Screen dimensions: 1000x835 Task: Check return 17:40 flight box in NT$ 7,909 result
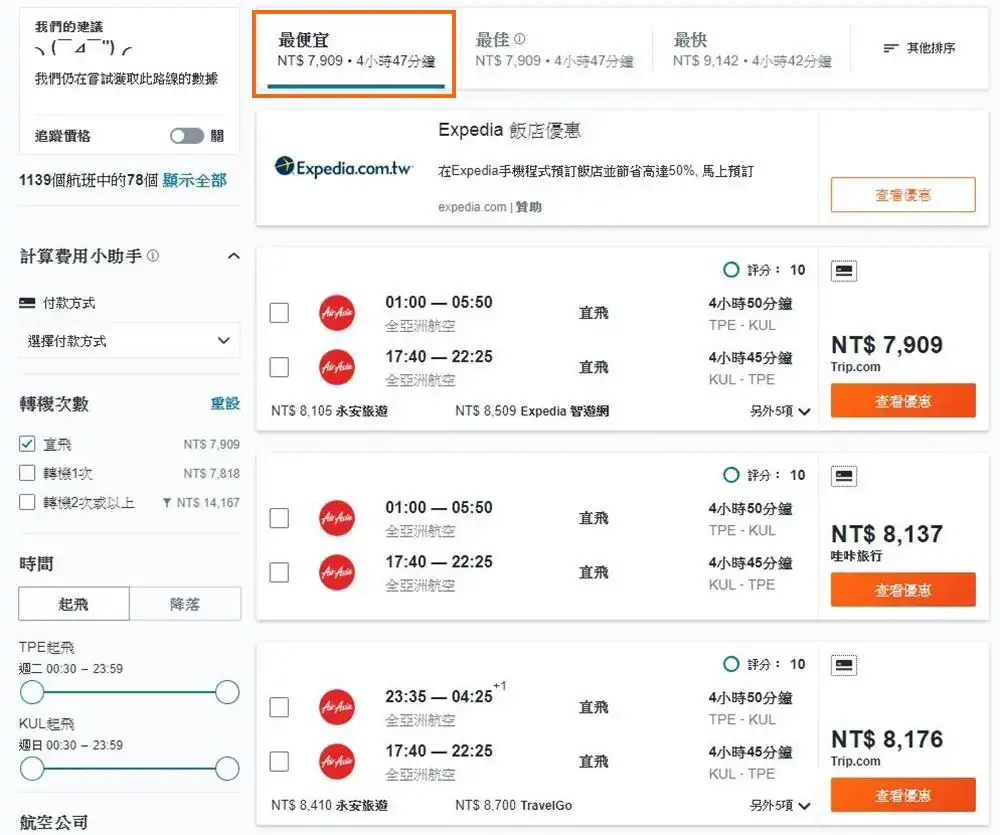click(279, 367)
